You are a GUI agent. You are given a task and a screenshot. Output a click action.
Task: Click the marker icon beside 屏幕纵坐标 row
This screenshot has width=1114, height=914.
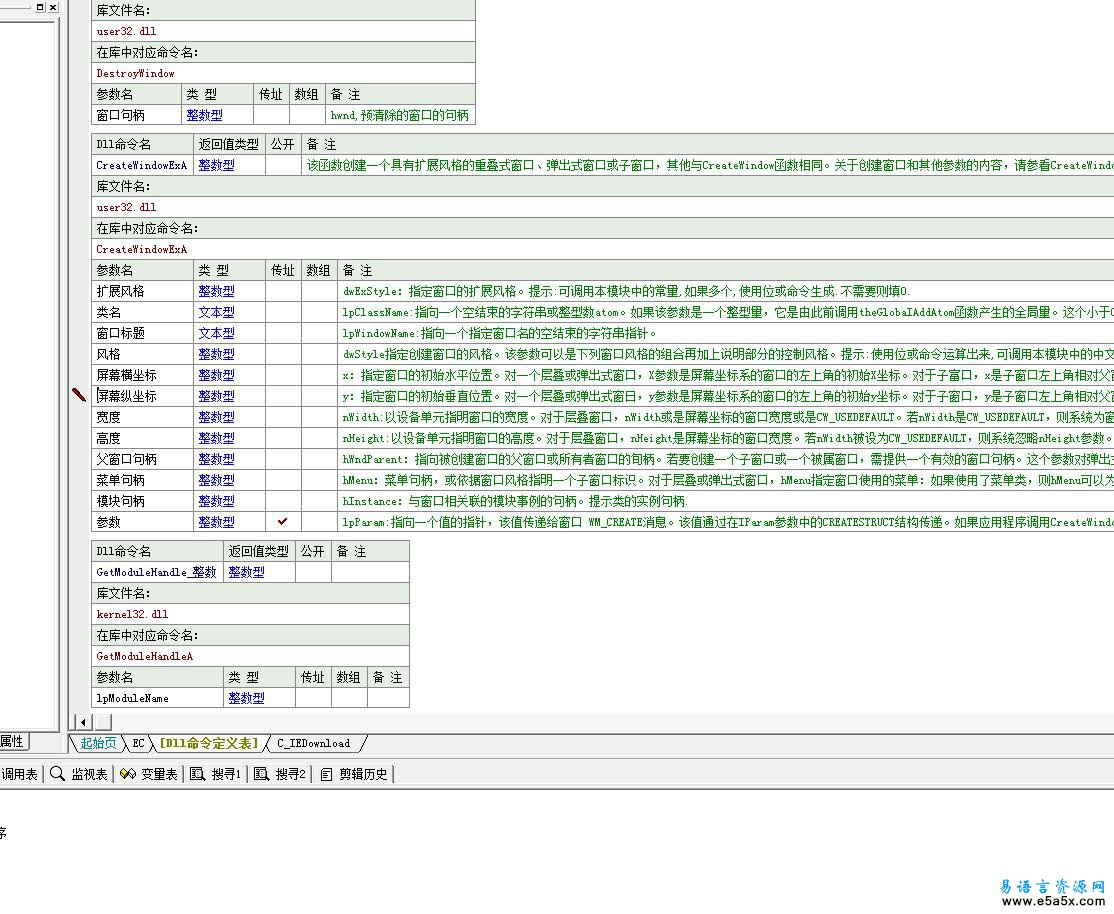click(x=79, y=396)
